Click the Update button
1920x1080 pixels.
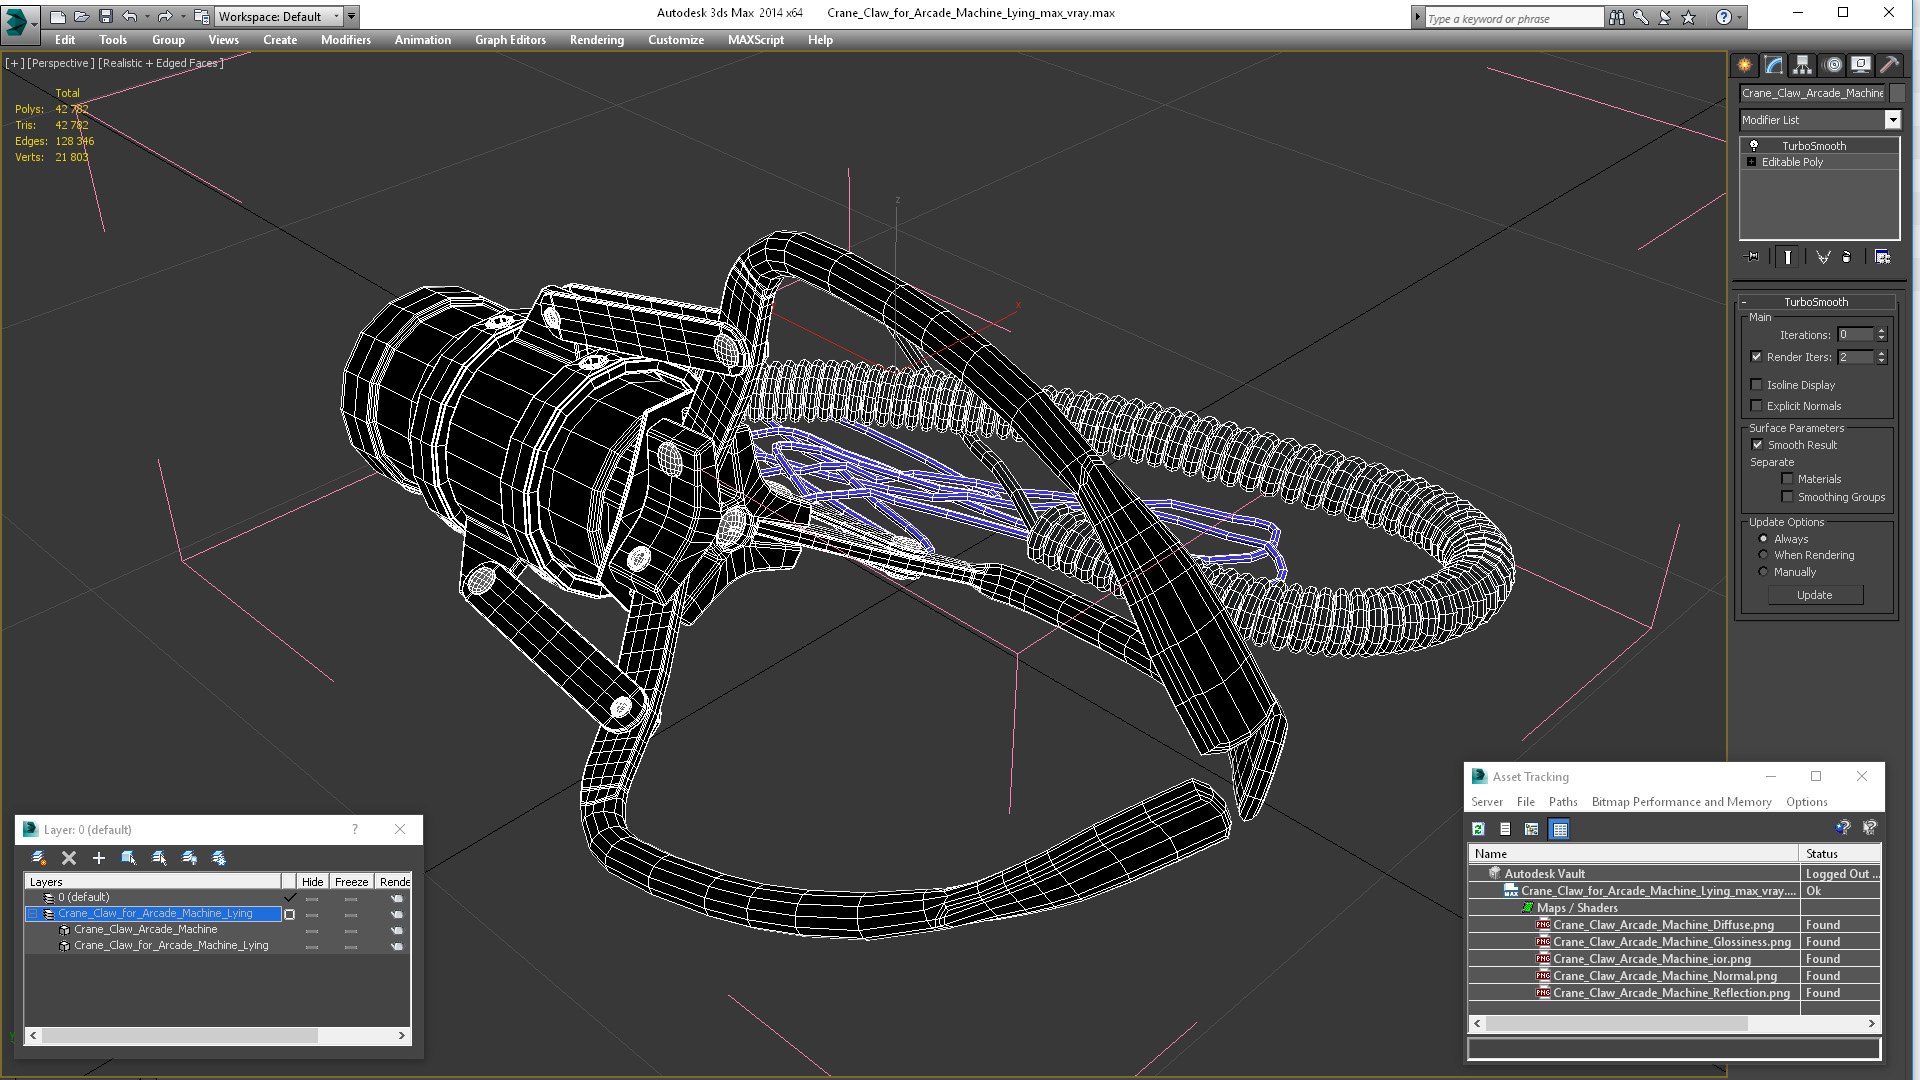[x=1814, y=595]
